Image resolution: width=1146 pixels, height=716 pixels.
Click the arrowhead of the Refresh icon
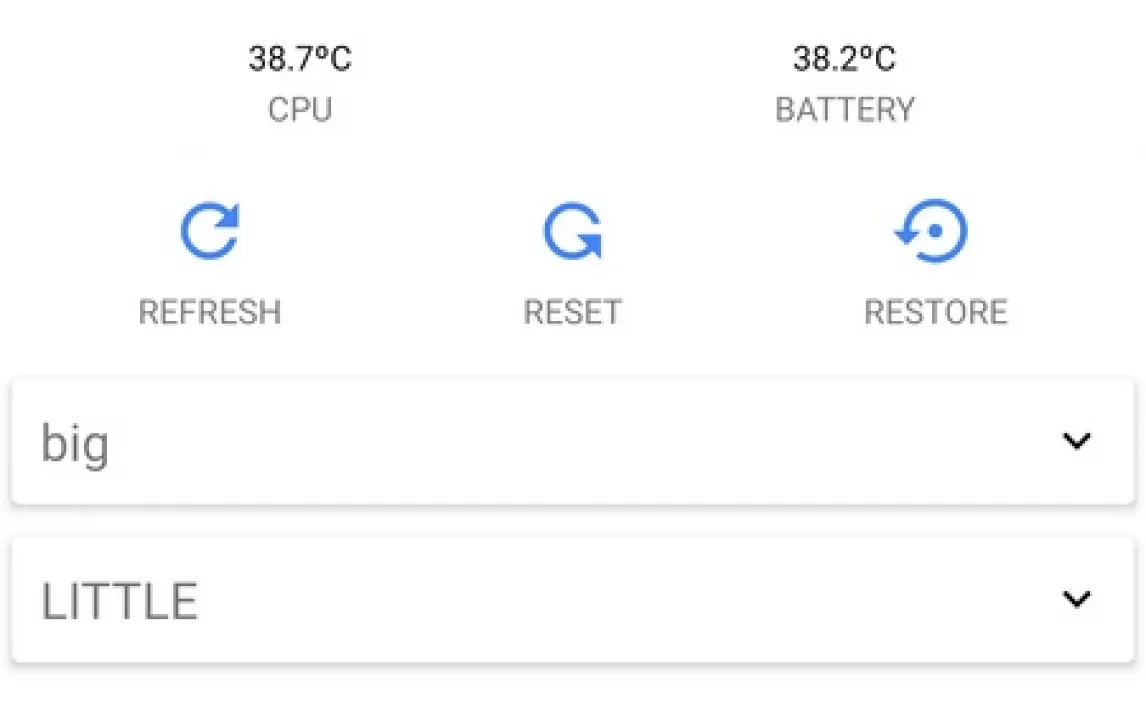tap(229, 213)
